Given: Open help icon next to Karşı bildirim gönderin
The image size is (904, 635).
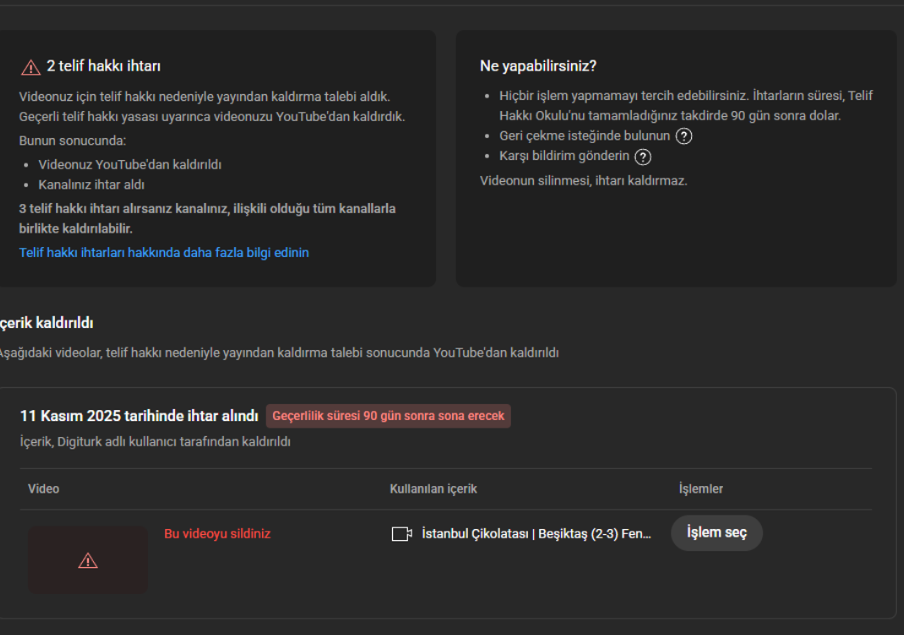Looking at the screenshot, I should [643, 156].
